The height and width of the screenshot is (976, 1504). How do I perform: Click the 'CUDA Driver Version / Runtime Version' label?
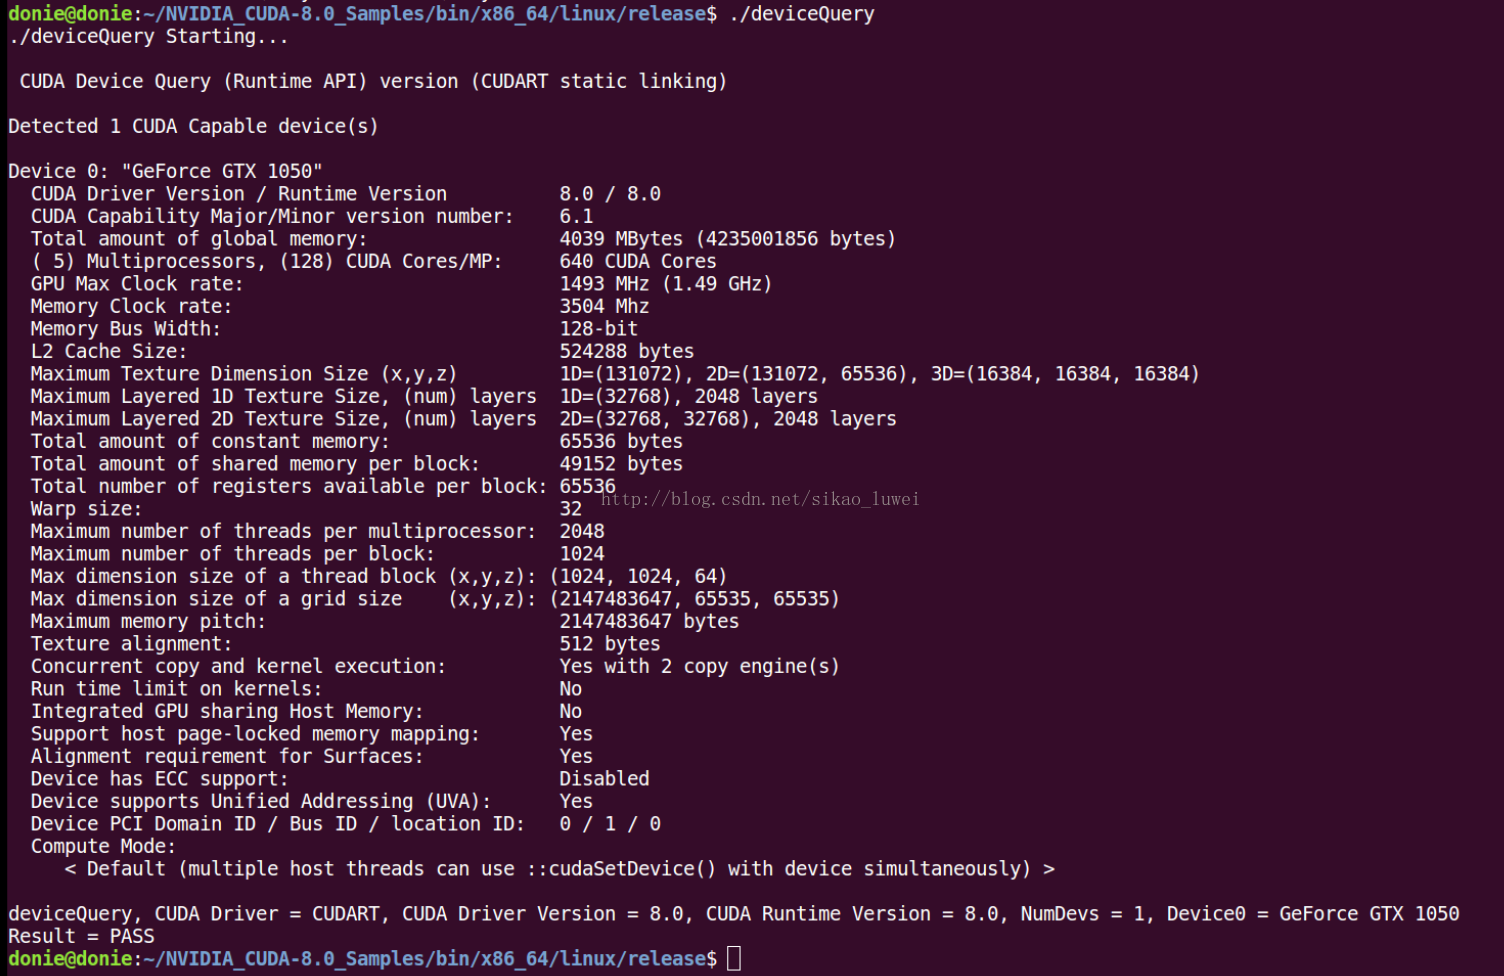(239, 194)
